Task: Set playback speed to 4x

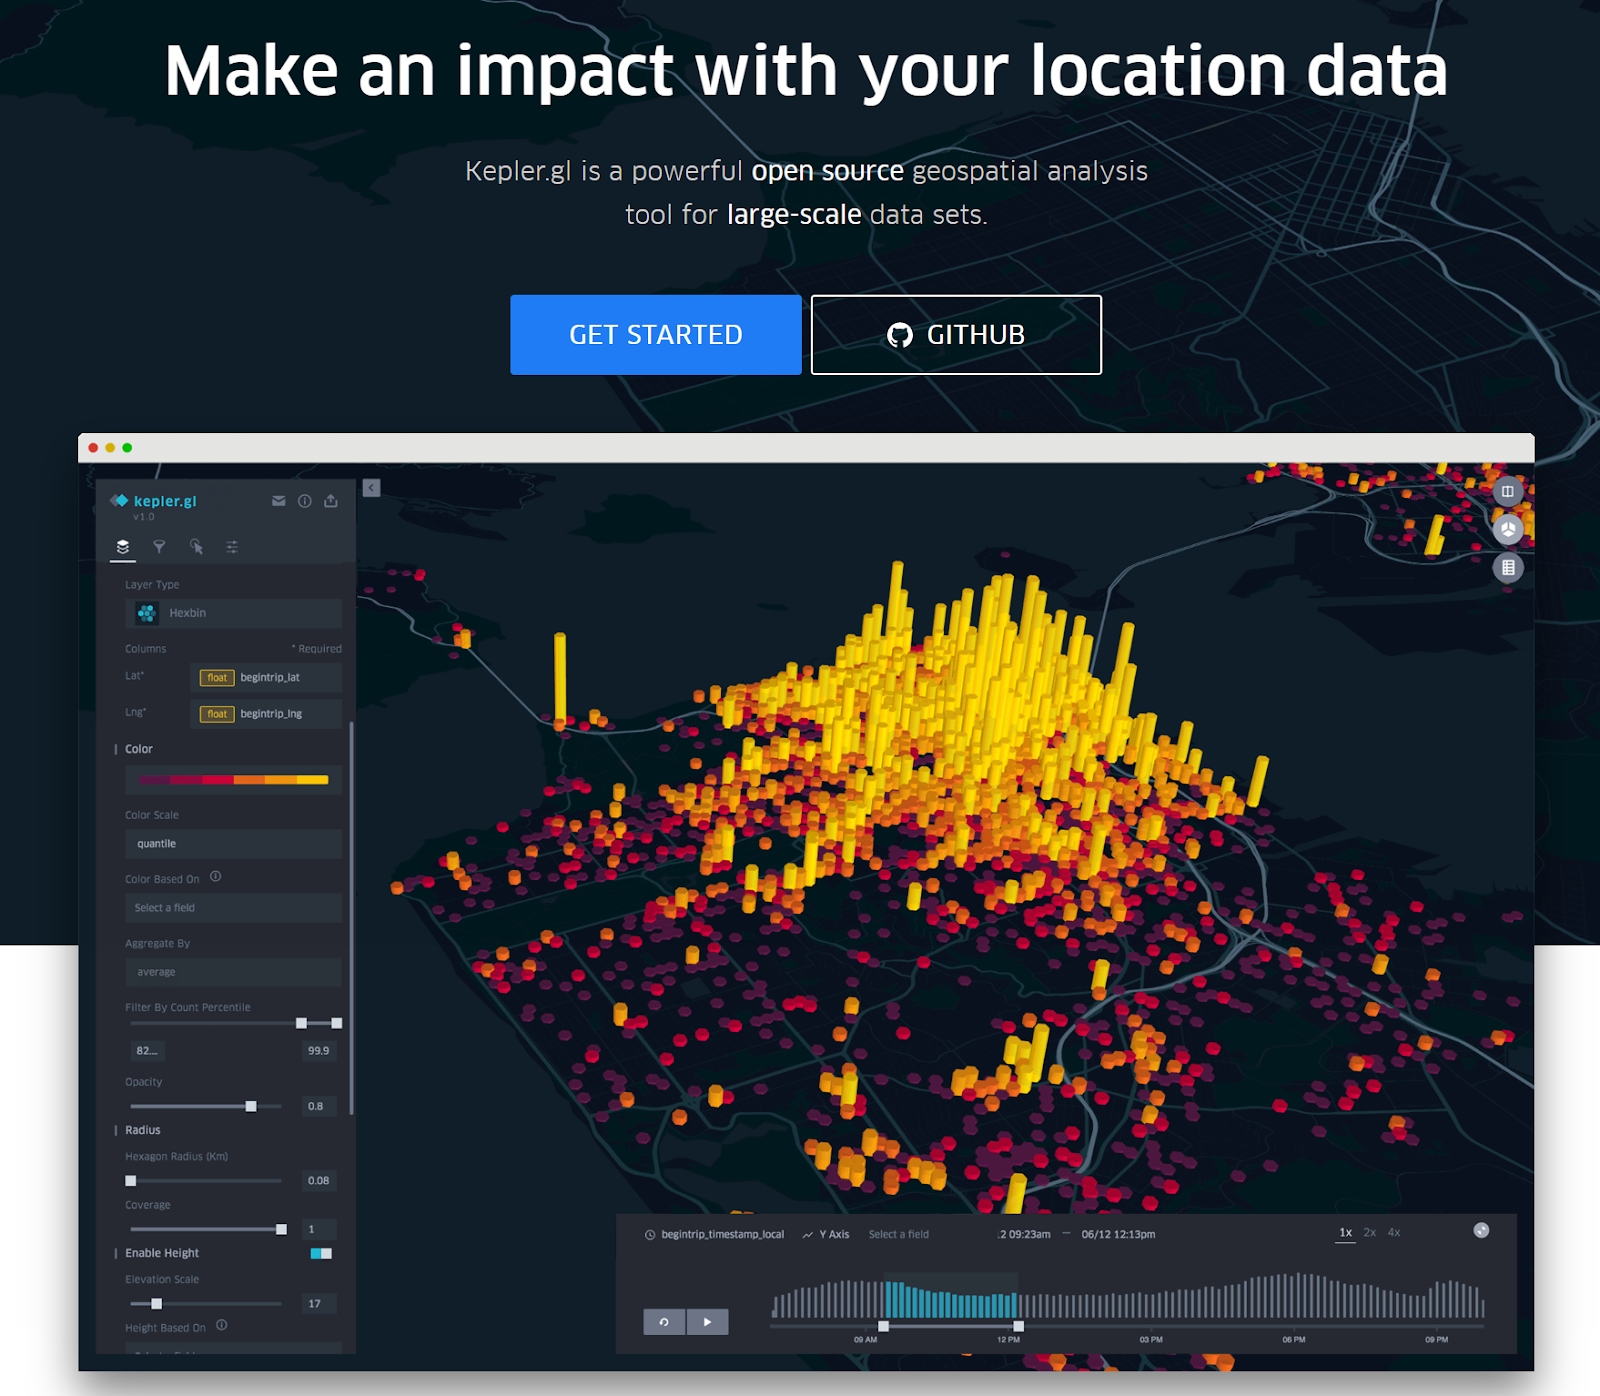Action: pos(1394,1233)
